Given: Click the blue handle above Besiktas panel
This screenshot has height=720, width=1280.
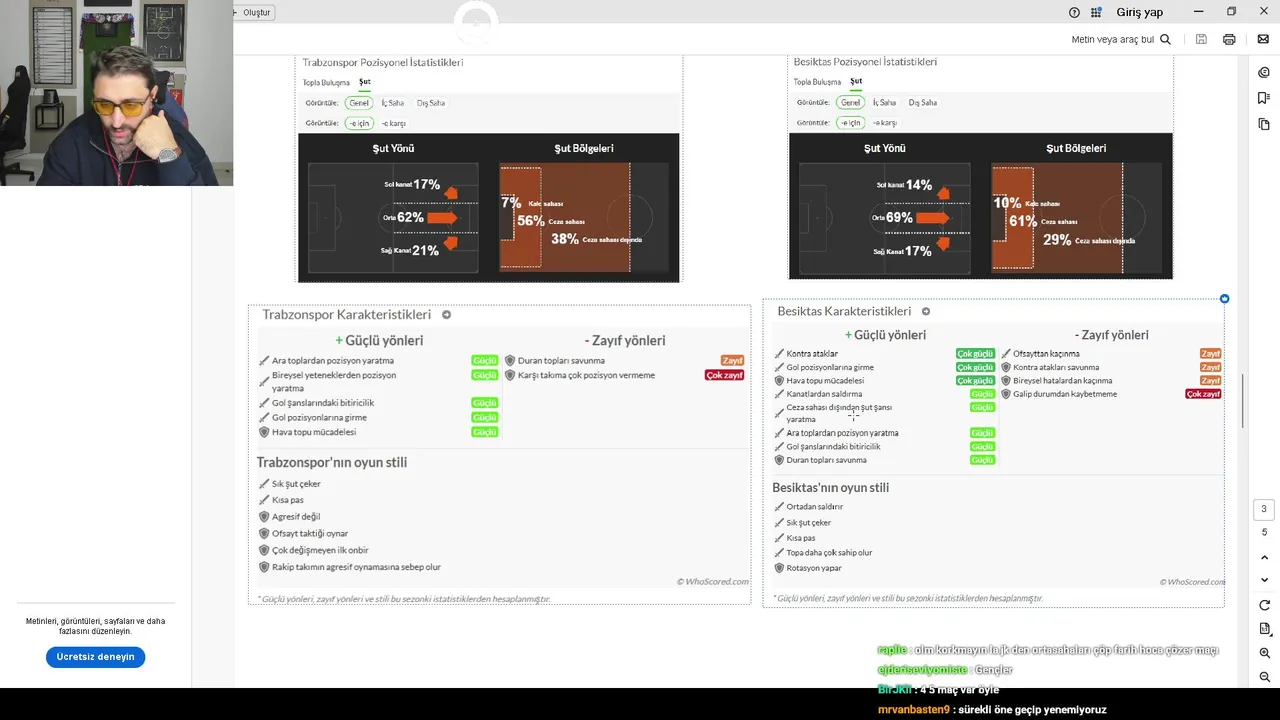Looking at the screenshot, I should [x=1224, y=299].
